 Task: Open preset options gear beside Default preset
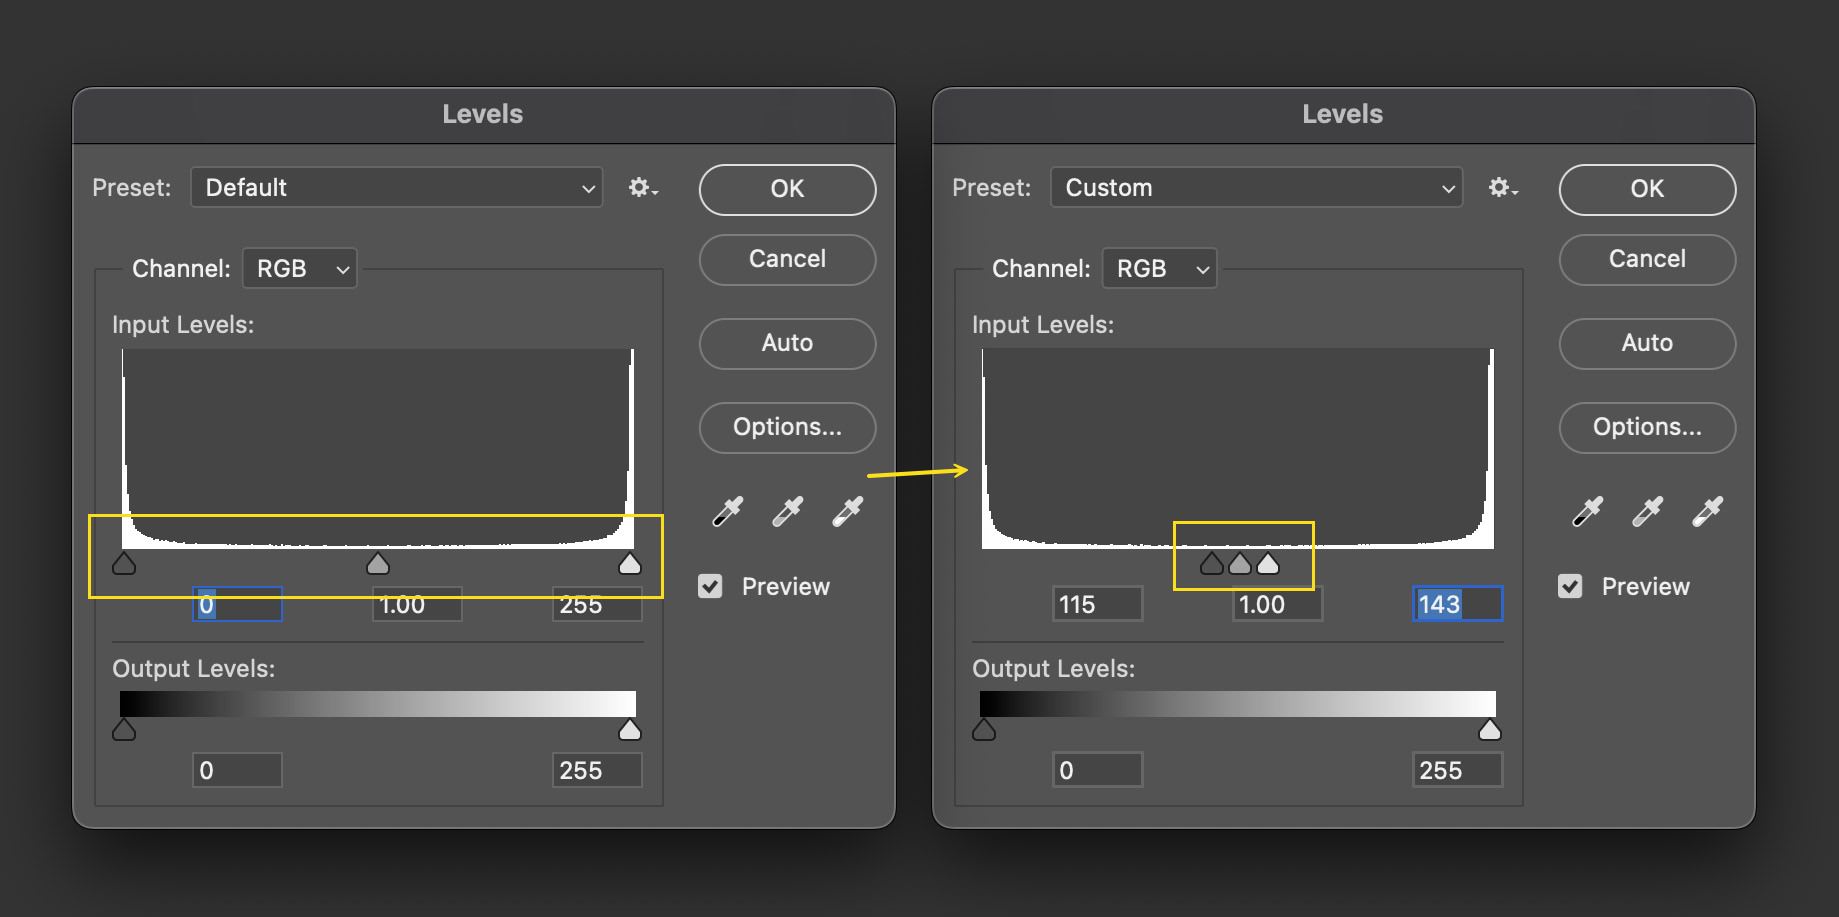coord(642,188)
